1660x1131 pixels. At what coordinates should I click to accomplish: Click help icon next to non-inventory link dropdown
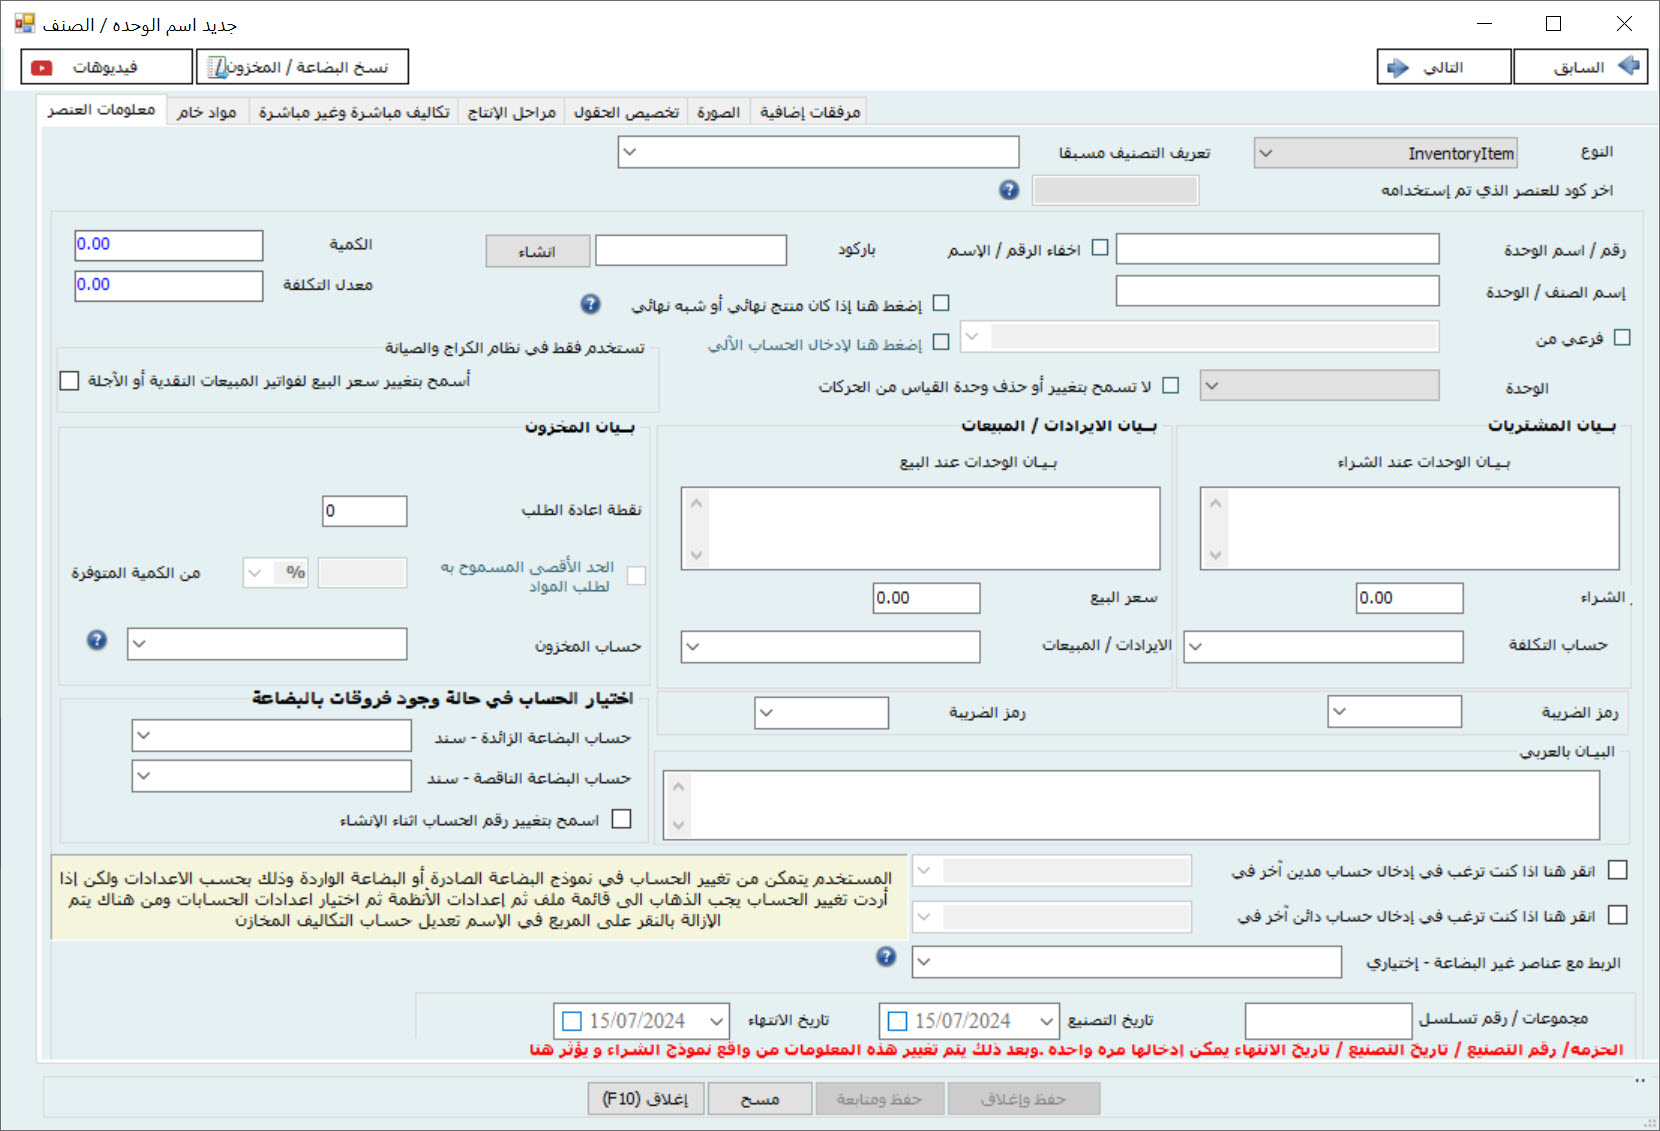[886, 957]
